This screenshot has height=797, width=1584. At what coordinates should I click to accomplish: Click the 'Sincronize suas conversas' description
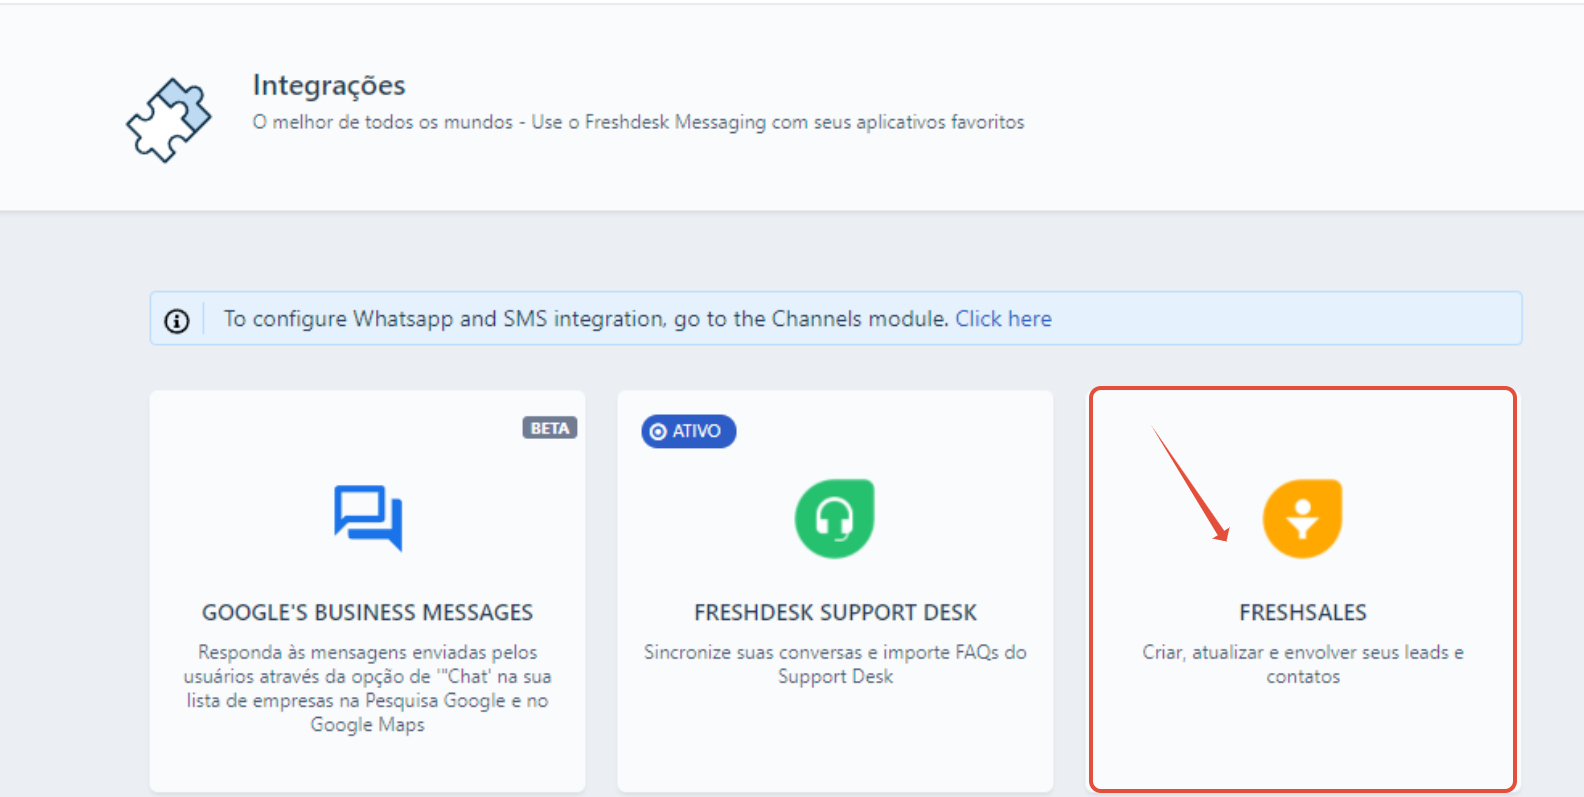[x=835, y=664]
